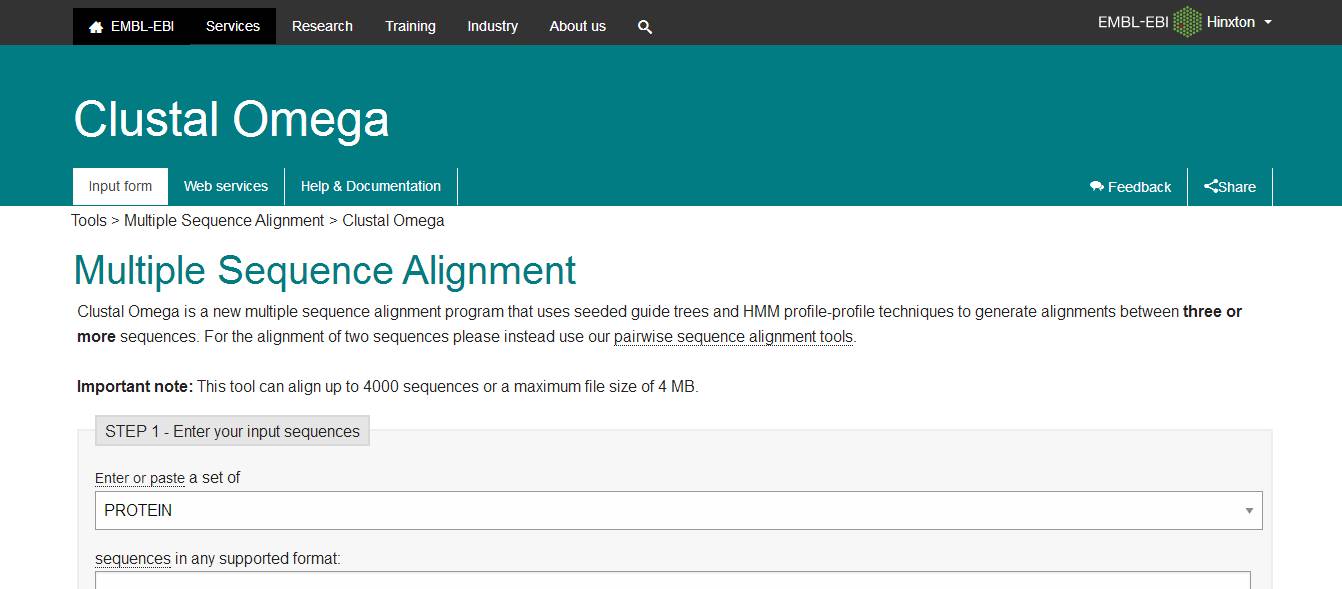Click the Feedback button
1342x589 pixels.
click(1130, 187)
